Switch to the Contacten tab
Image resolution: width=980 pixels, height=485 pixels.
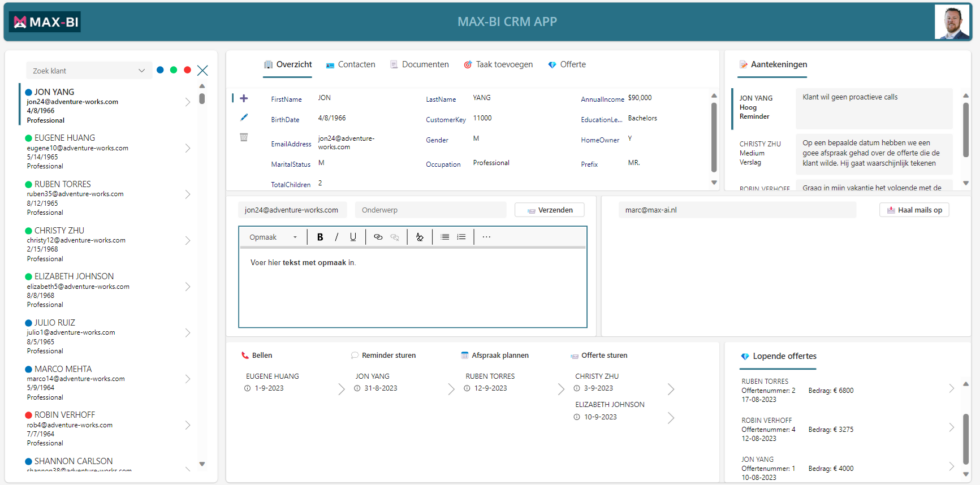point(350,64)
